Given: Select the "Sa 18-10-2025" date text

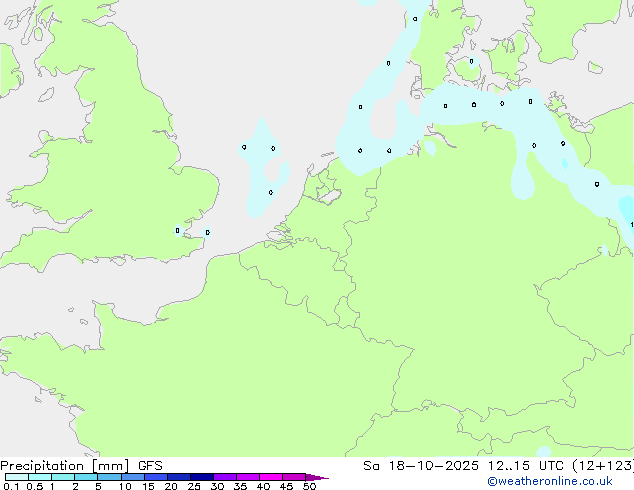Looking at the screenshot, I should click(421, 466).
